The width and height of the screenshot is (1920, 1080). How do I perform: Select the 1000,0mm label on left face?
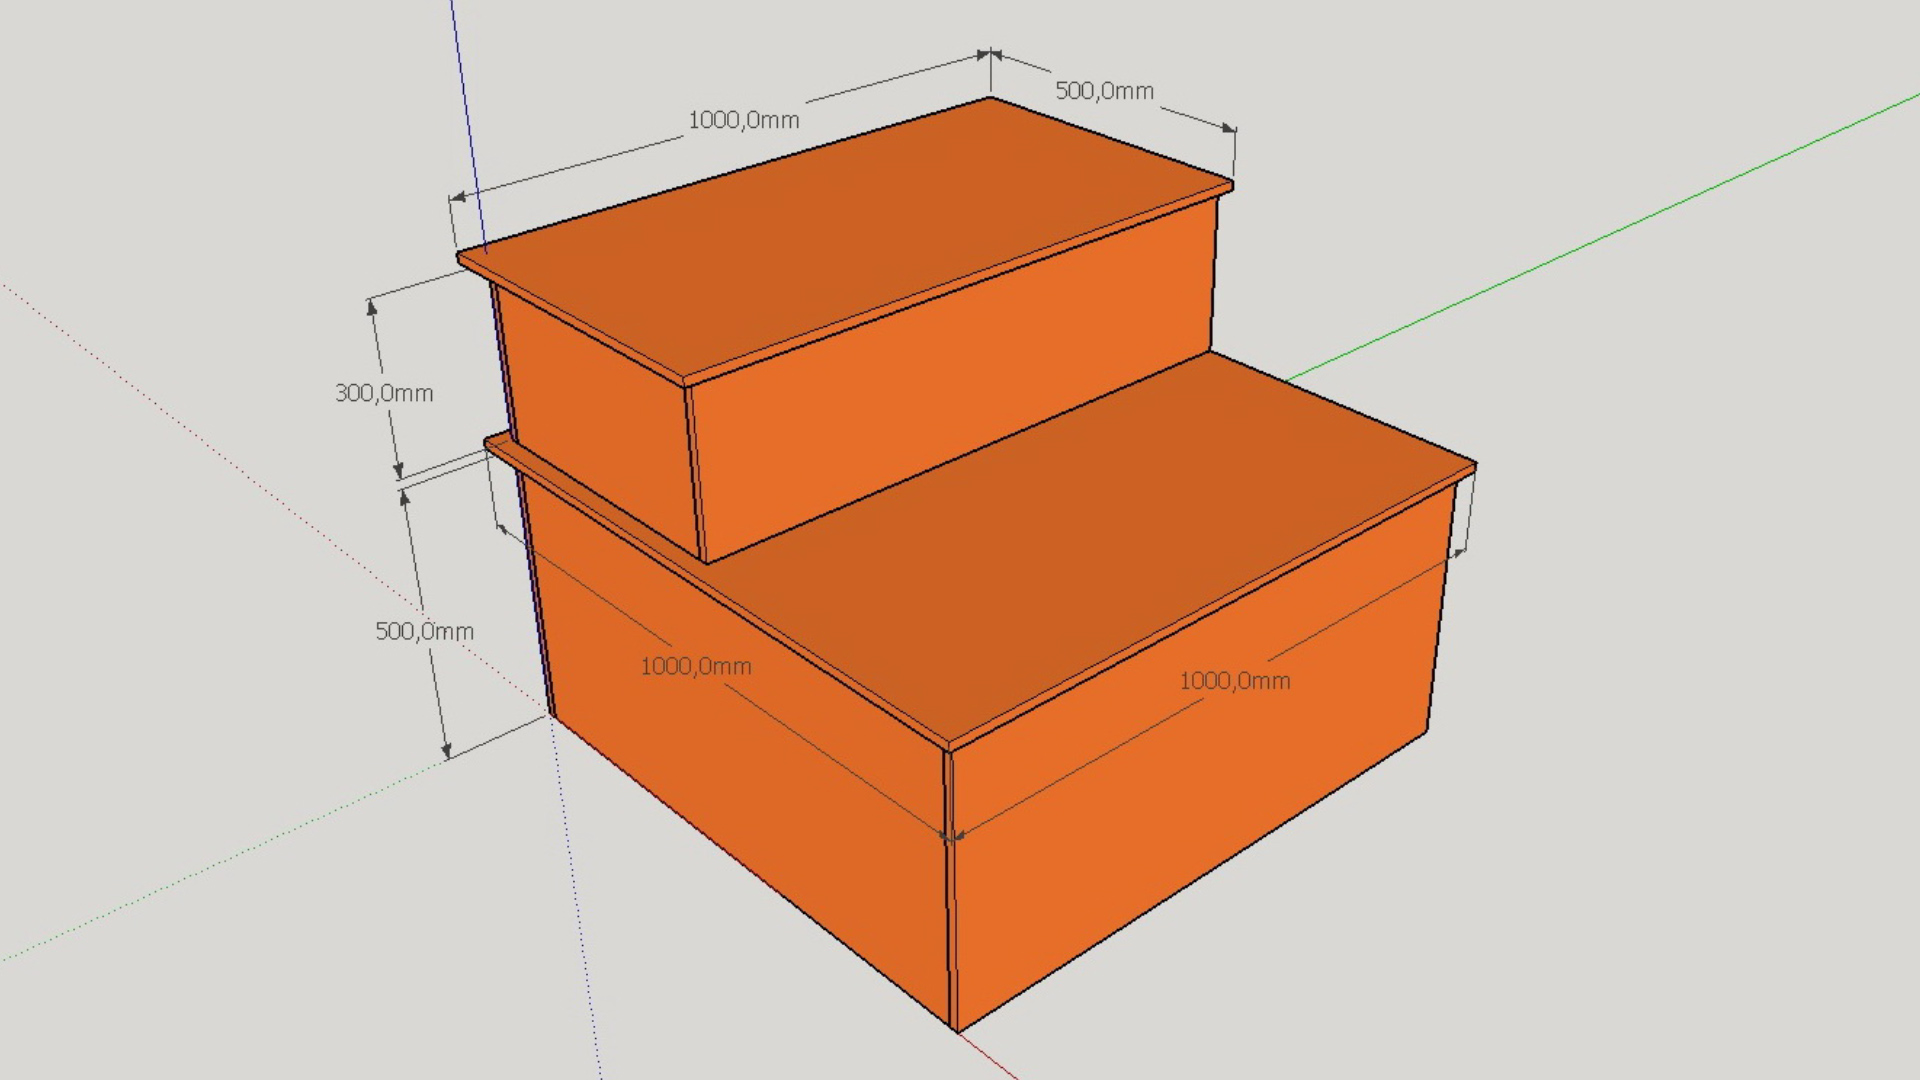(695, 666)
